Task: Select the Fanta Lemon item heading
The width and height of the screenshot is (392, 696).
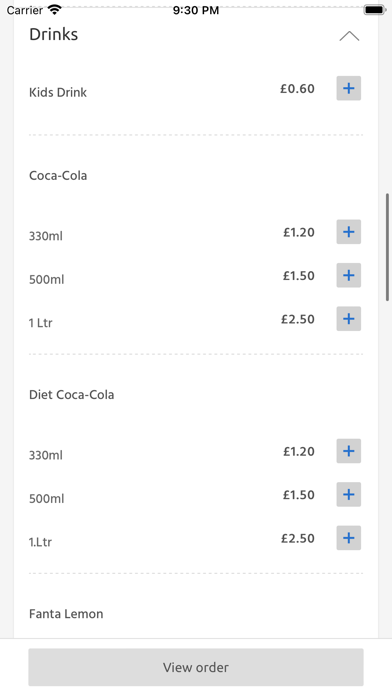Action: coord(66,614)
